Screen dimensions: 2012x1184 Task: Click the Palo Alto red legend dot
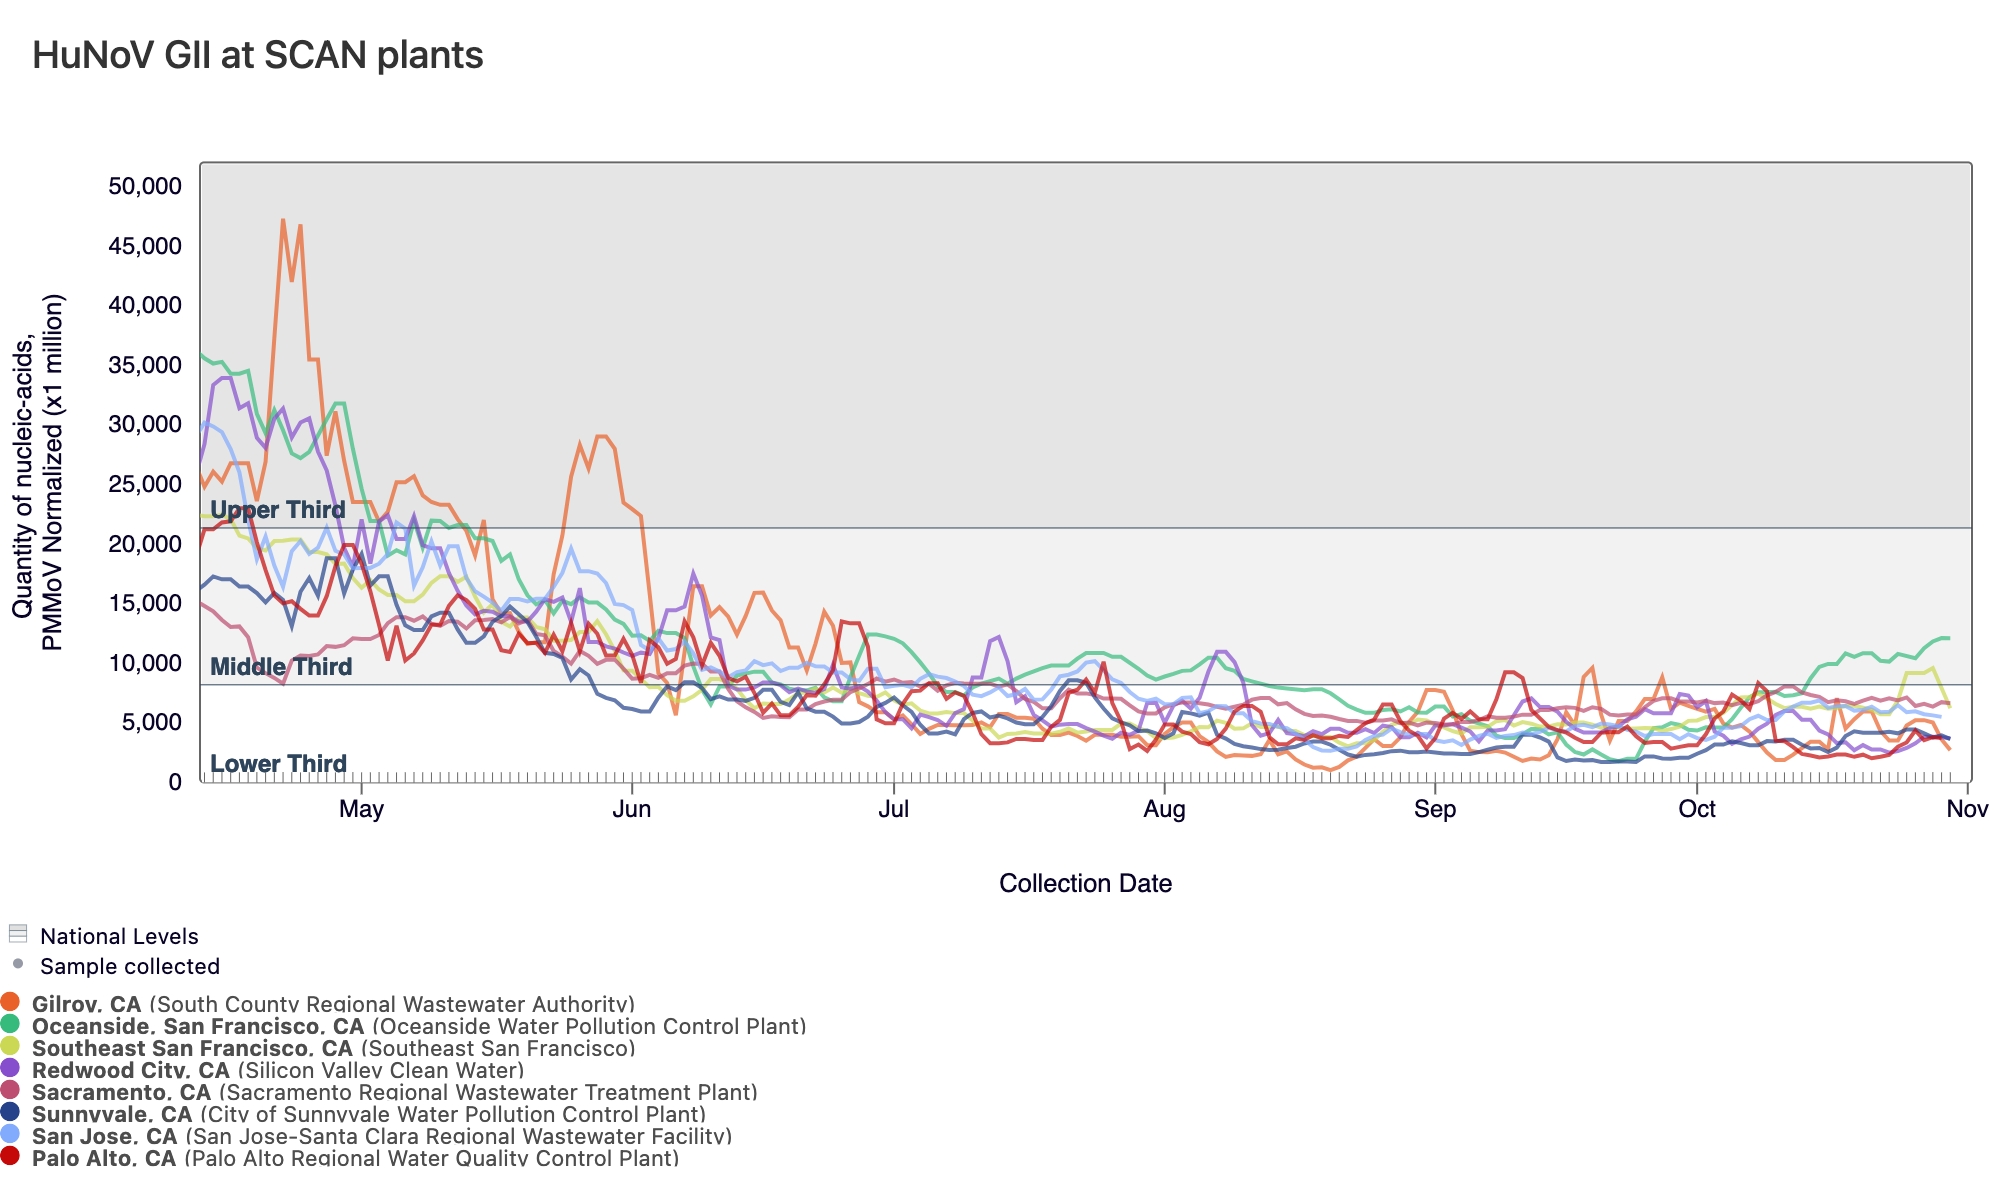pyautogui.click(x=10, y=1156)
